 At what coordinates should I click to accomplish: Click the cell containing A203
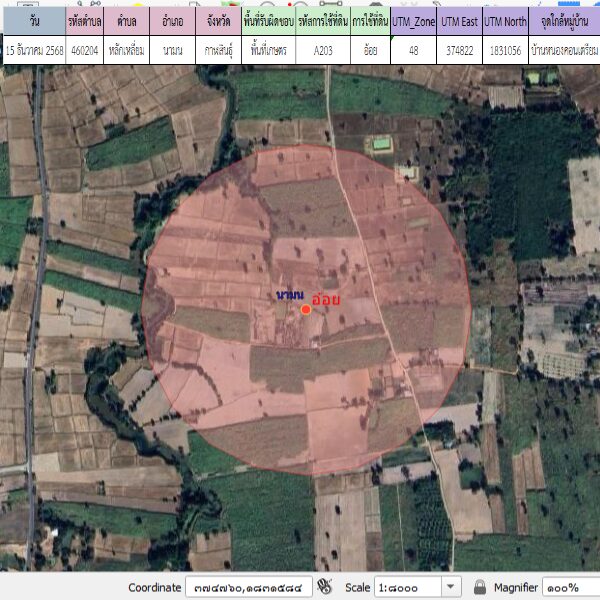click(323, 48)
